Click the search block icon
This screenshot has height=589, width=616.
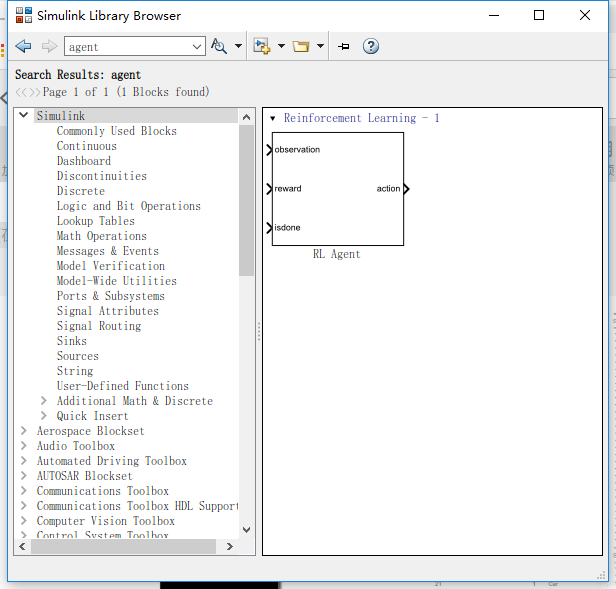pos(219,46)
